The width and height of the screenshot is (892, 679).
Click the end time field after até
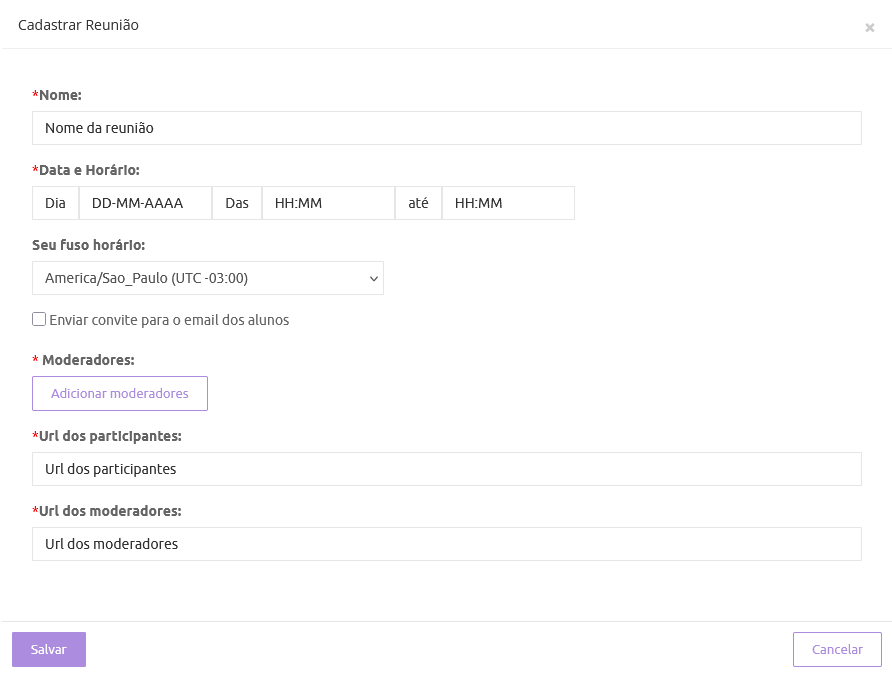pyautogui.click(x=508, y=203)
